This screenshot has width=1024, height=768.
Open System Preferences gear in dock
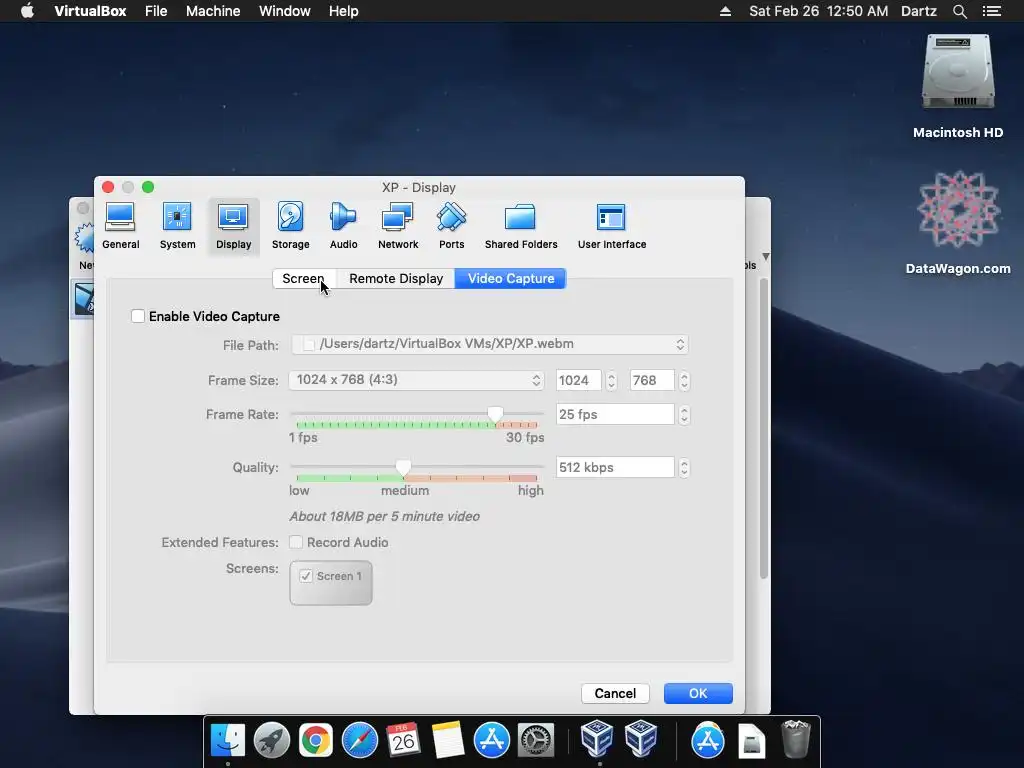(536, 741)
